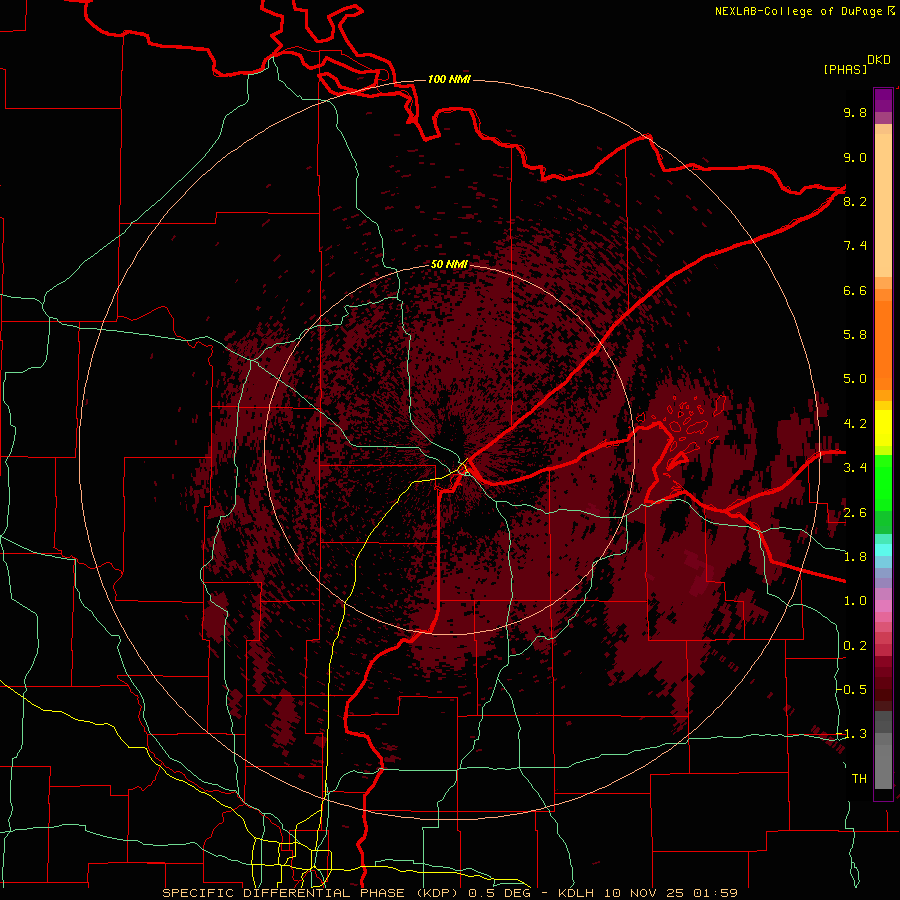Click the pink segment of the color bar
900x900 pixels.
click(883, 606)
